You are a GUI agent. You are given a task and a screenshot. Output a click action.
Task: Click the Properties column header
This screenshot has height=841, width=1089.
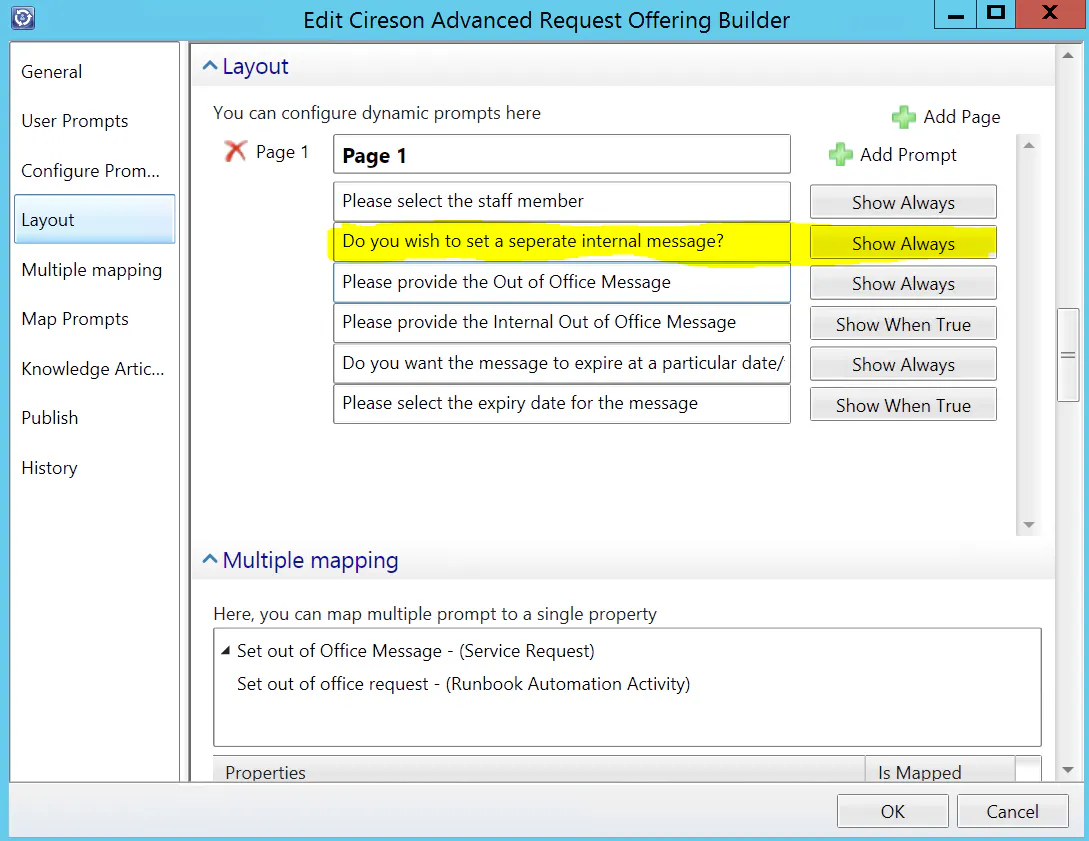click(x=539, y=770)
